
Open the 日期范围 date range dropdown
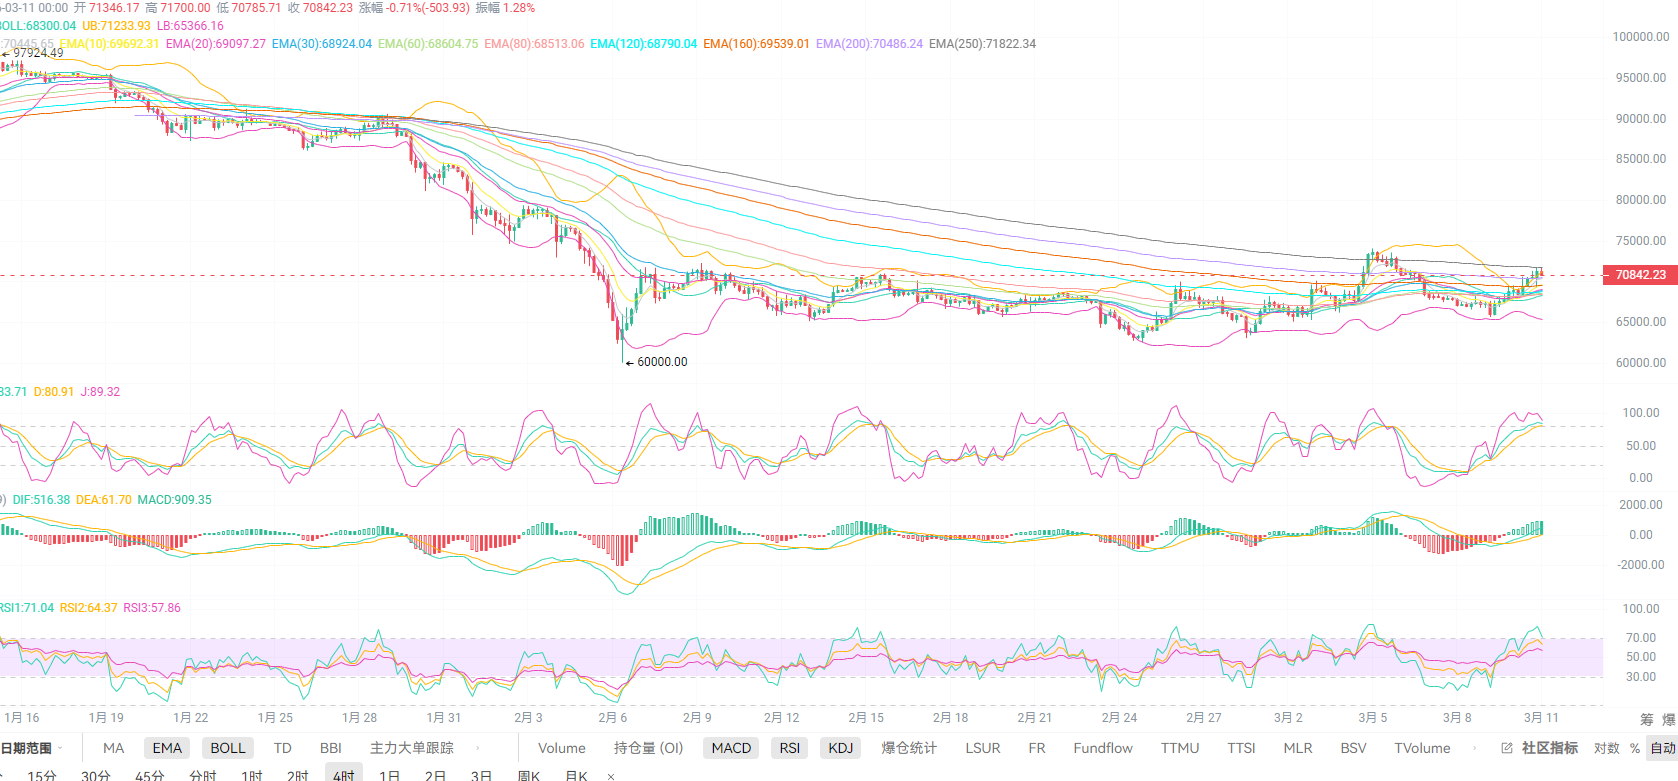coord(30,748)
